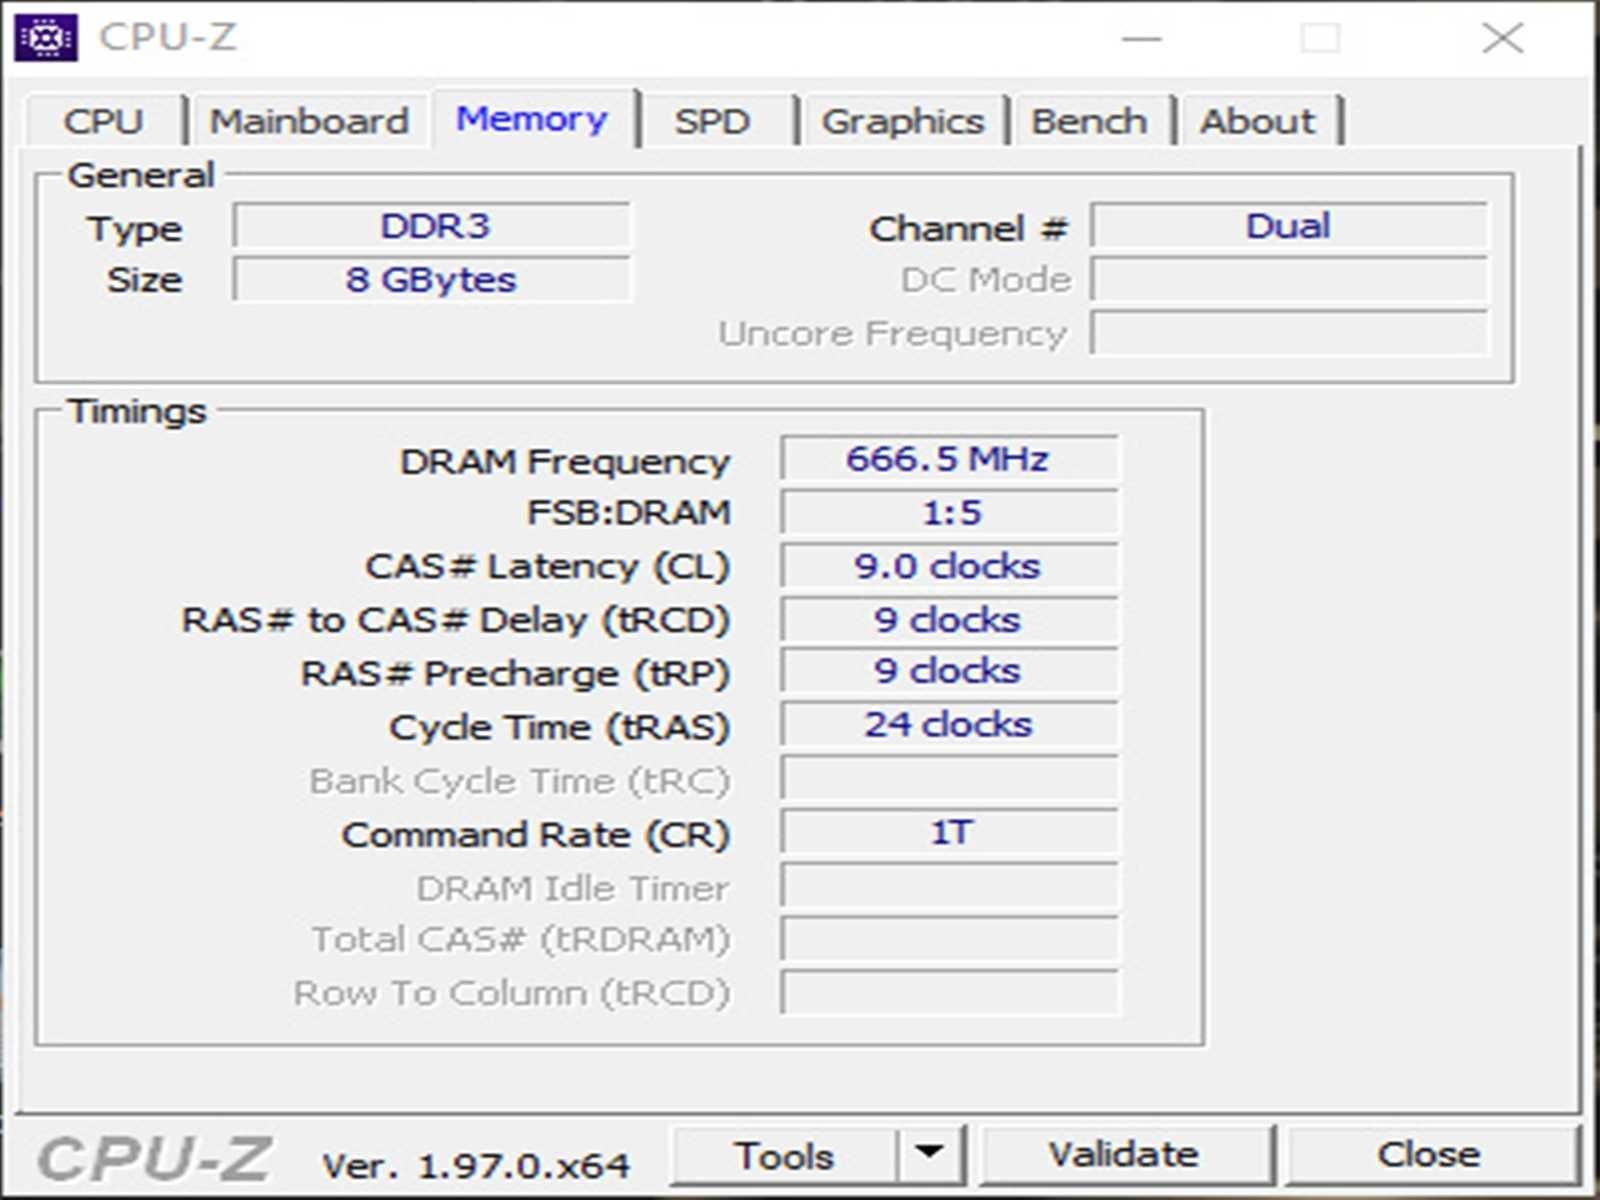Expand the Tools dropdown arrow
This screenshot has height=1200, width=1600.
tap(930, 1154)
